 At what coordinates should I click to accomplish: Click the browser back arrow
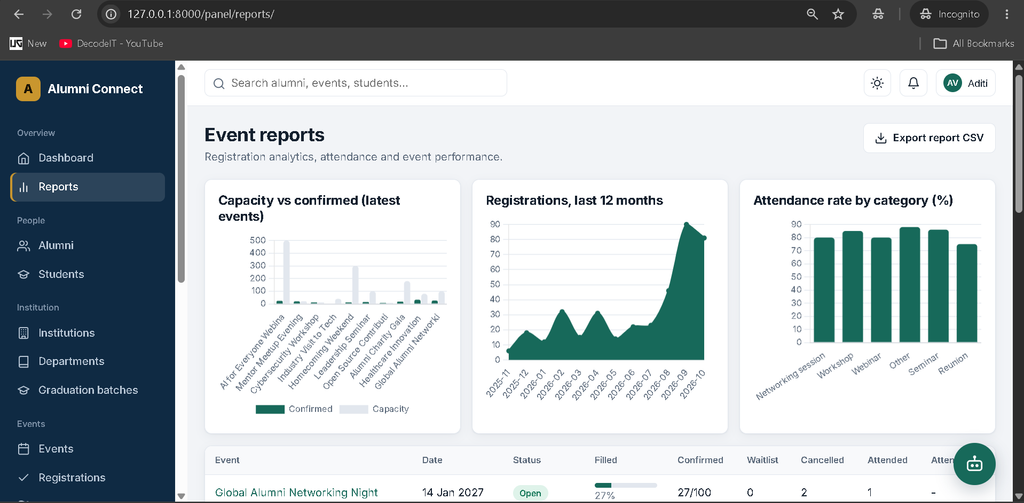[x=18, y=14]
